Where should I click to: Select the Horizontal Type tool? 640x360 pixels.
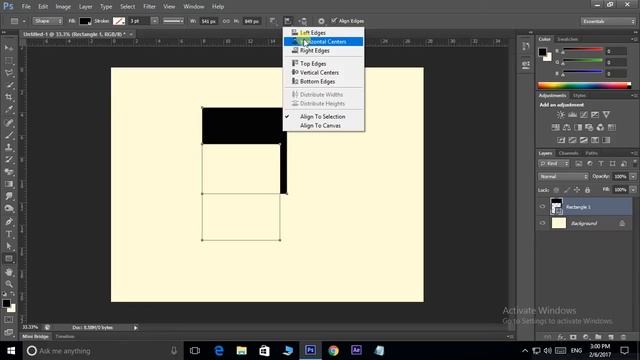(x=9, y=234)
